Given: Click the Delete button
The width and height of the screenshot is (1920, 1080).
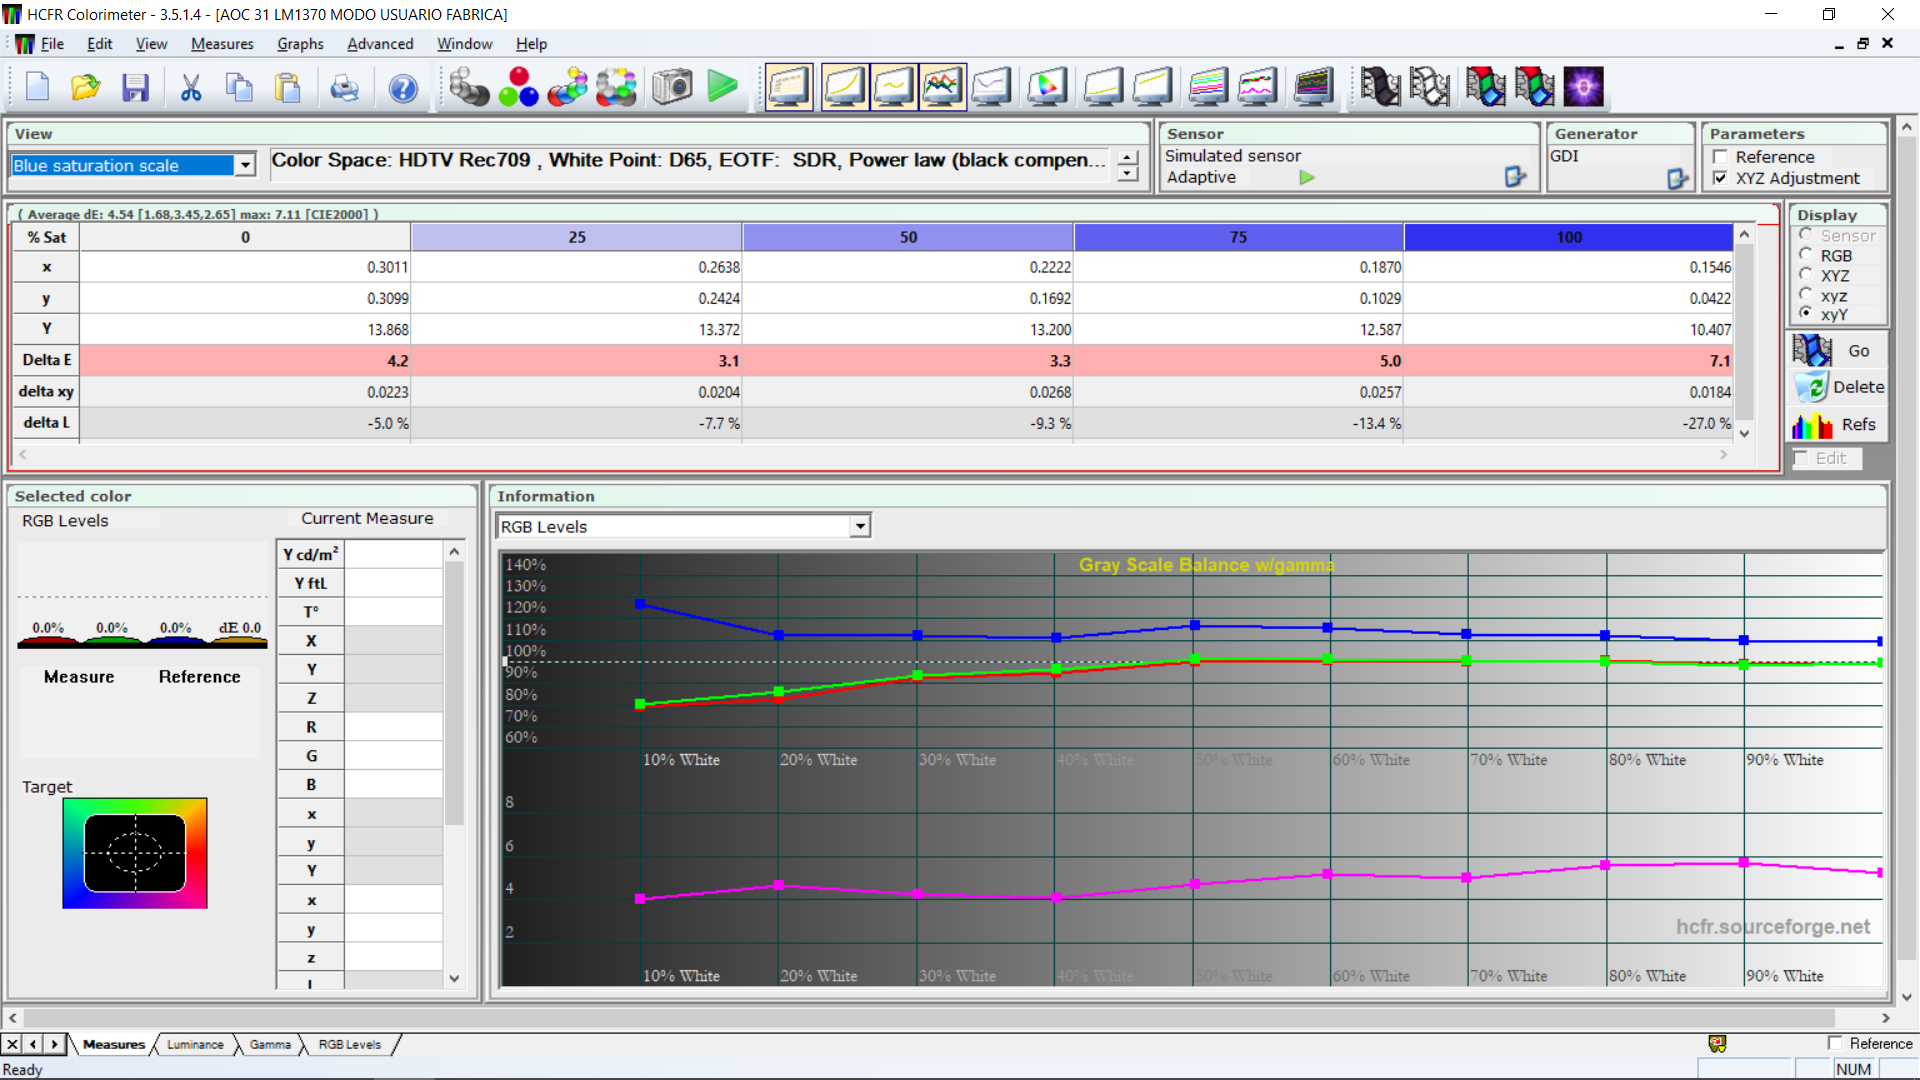Looking at the screenshot, I should click(1836, 387).
